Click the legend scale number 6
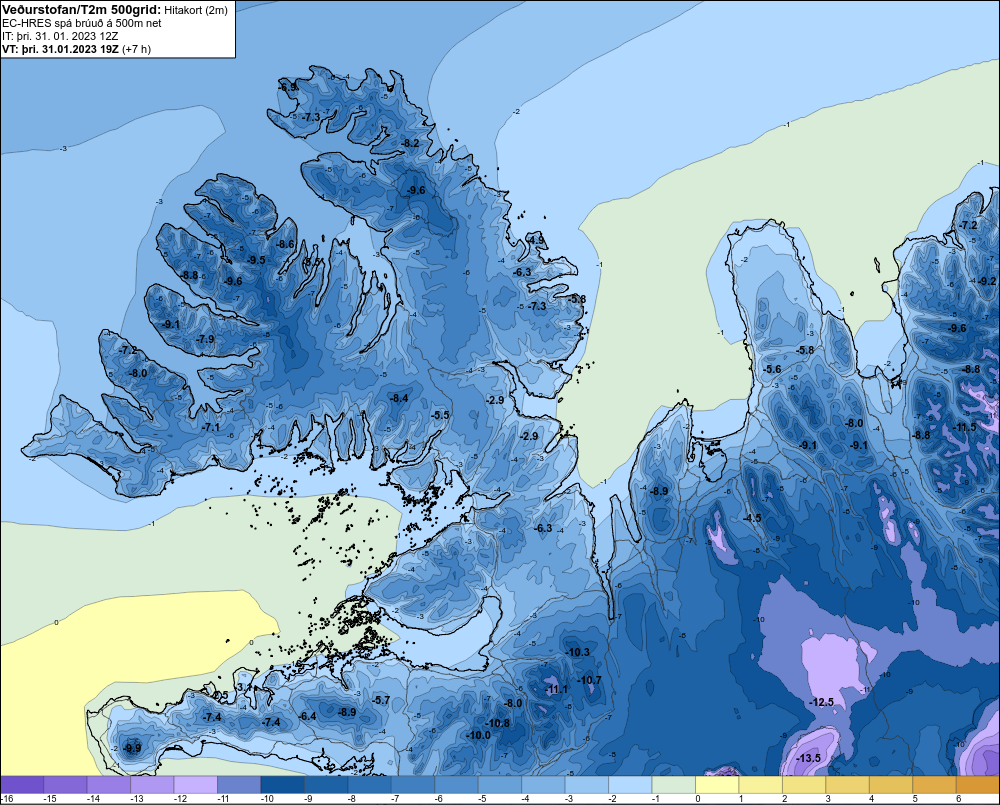Screen dimensions: 1000x805 click(x=959, y=799)
